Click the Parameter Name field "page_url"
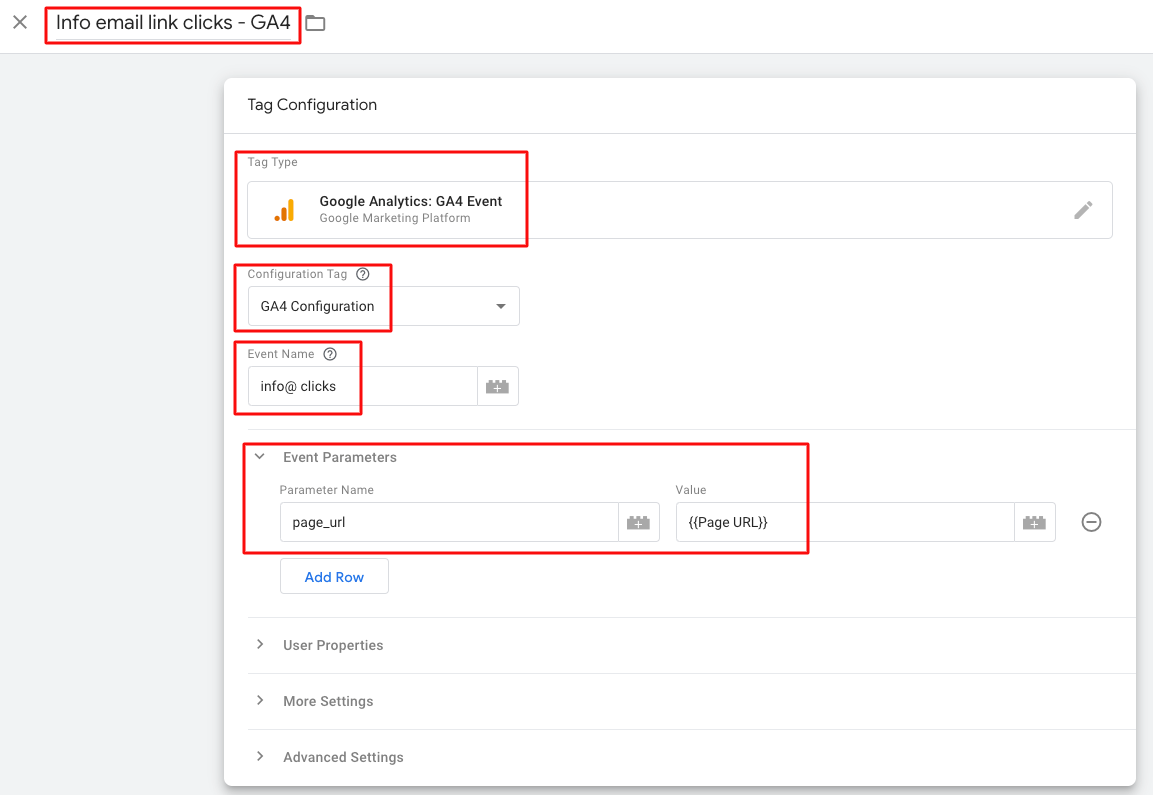 pyautogui.click(x=449, y=522)
